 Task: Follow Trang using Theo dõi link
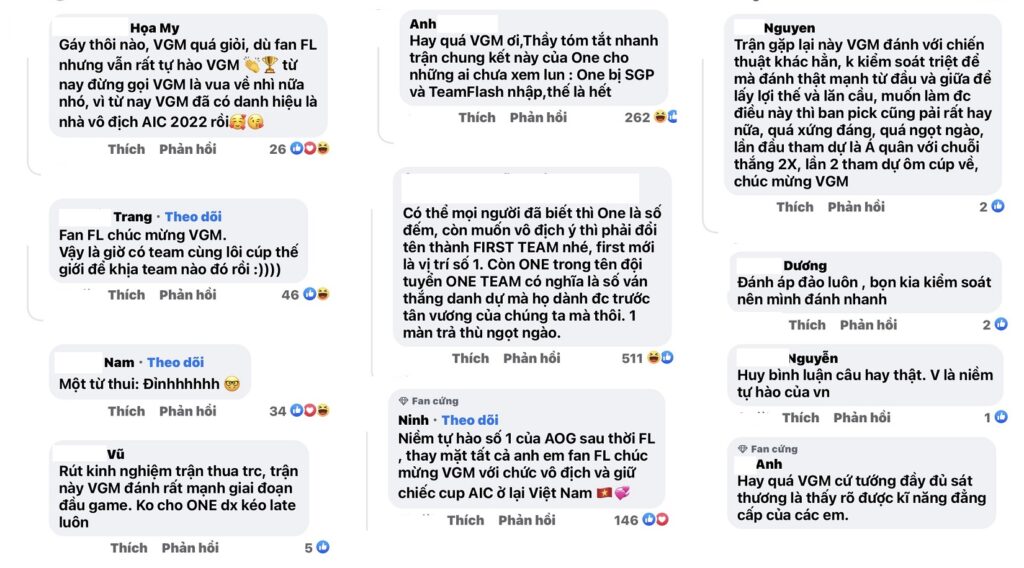pos(193,217)
